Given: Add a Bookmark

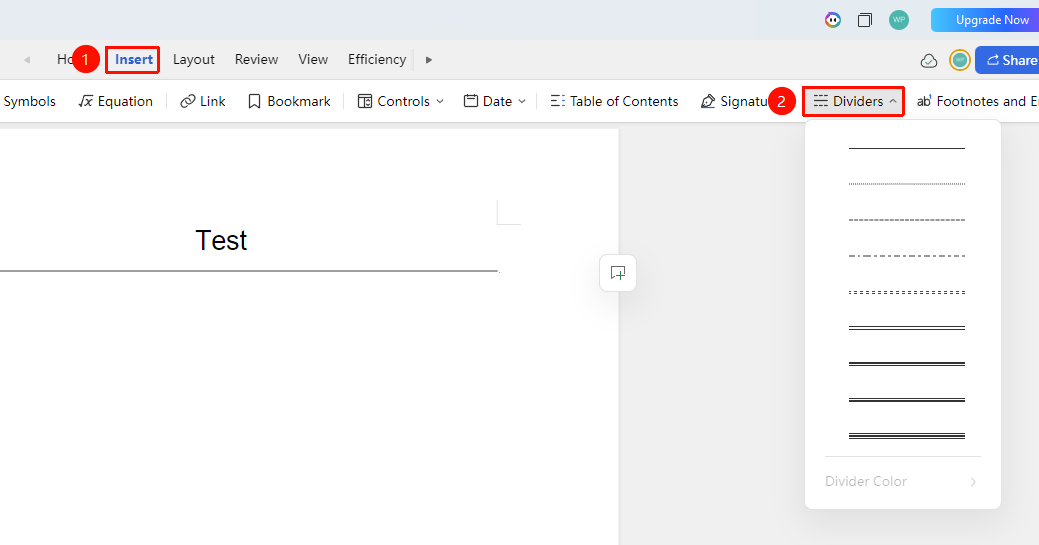Looking at the screenshot, I should 289,101.
